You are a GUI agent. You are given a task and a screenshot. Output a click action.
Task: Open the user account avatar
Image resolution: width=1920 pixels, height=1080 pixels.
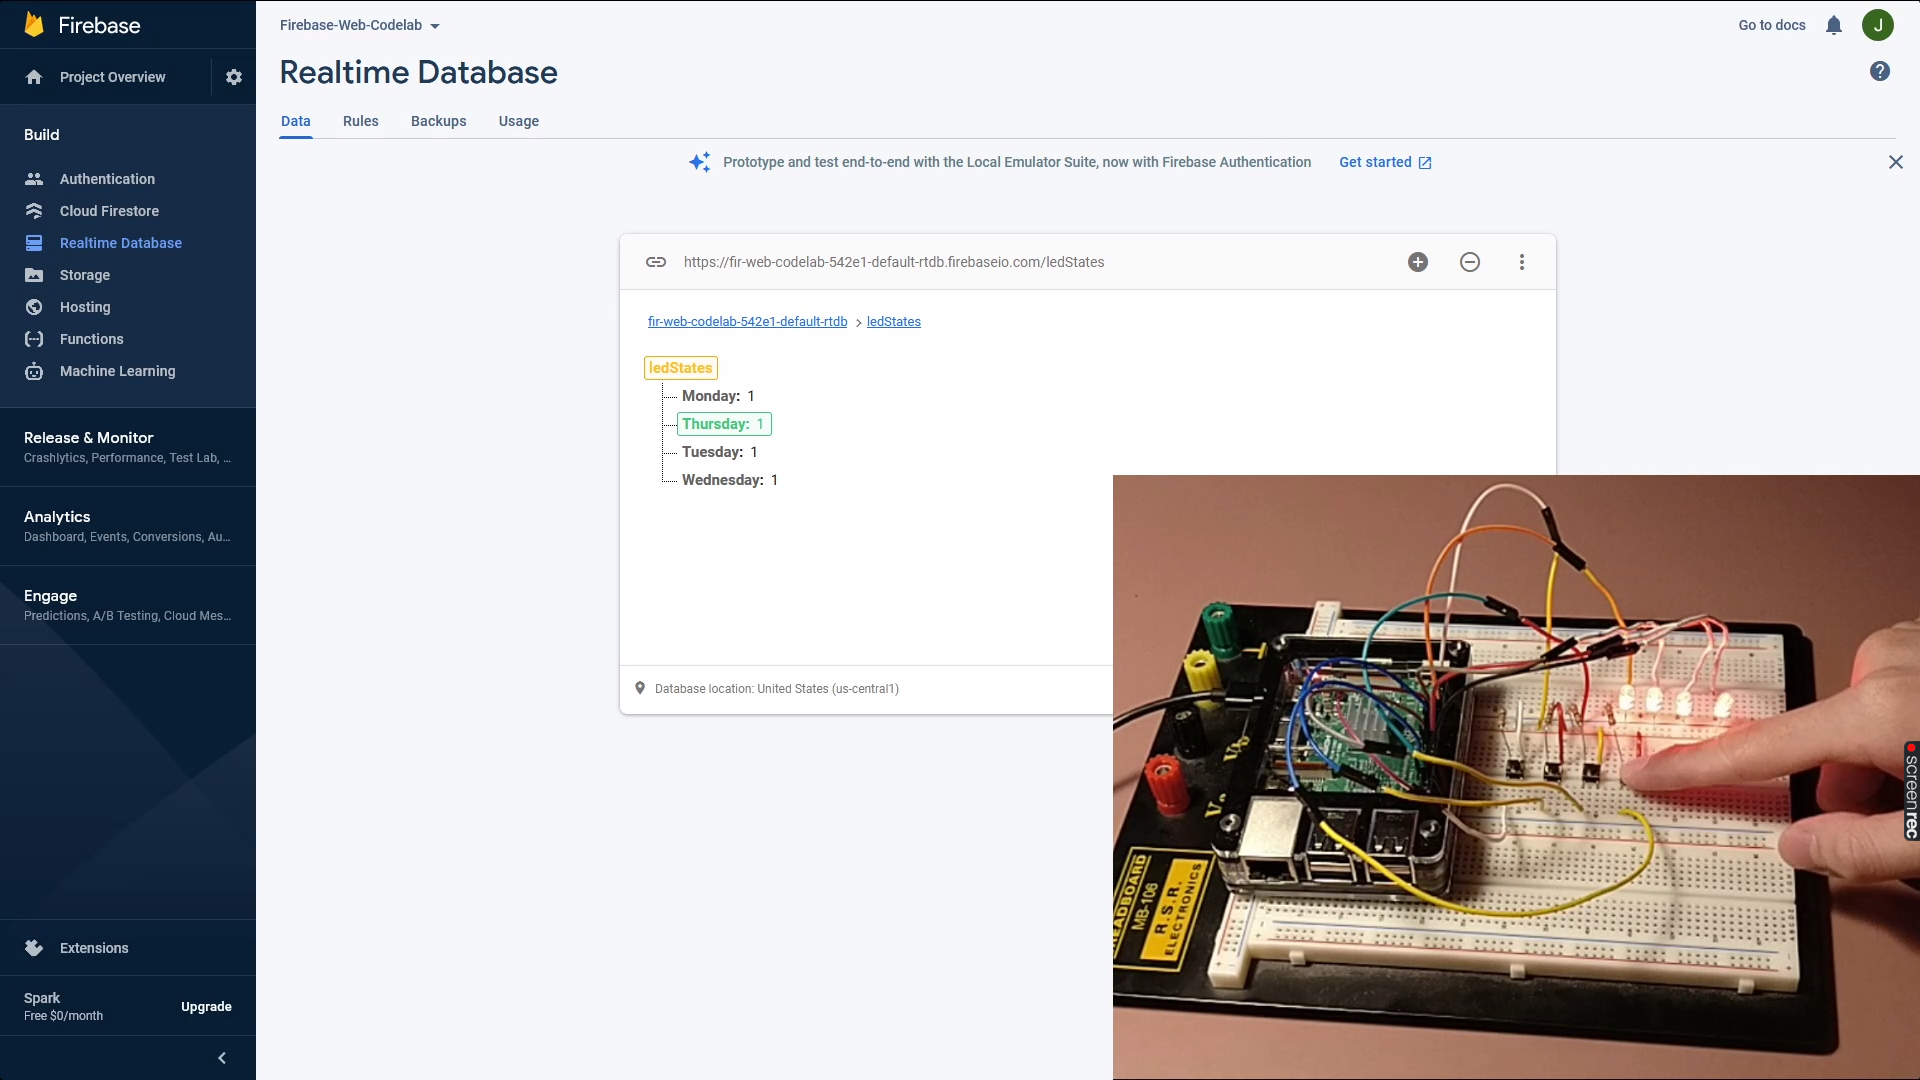[x=1877, y=25]
